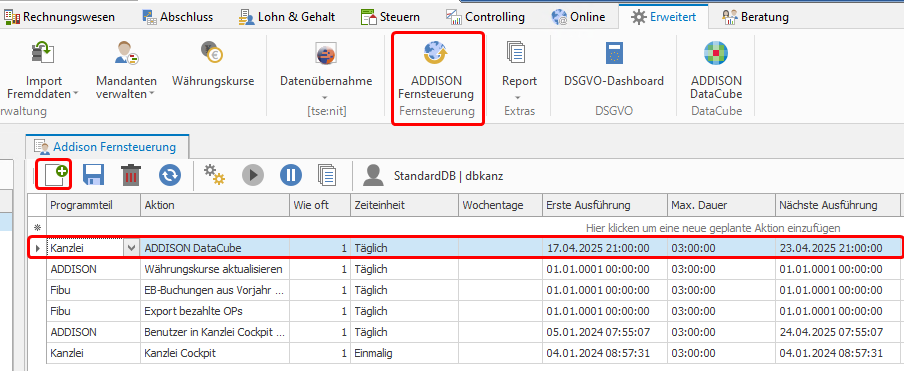Screen dimensions: 904x371
Task: Click first execution 17.04.2025 21:00:00
Action: (605, 248)
